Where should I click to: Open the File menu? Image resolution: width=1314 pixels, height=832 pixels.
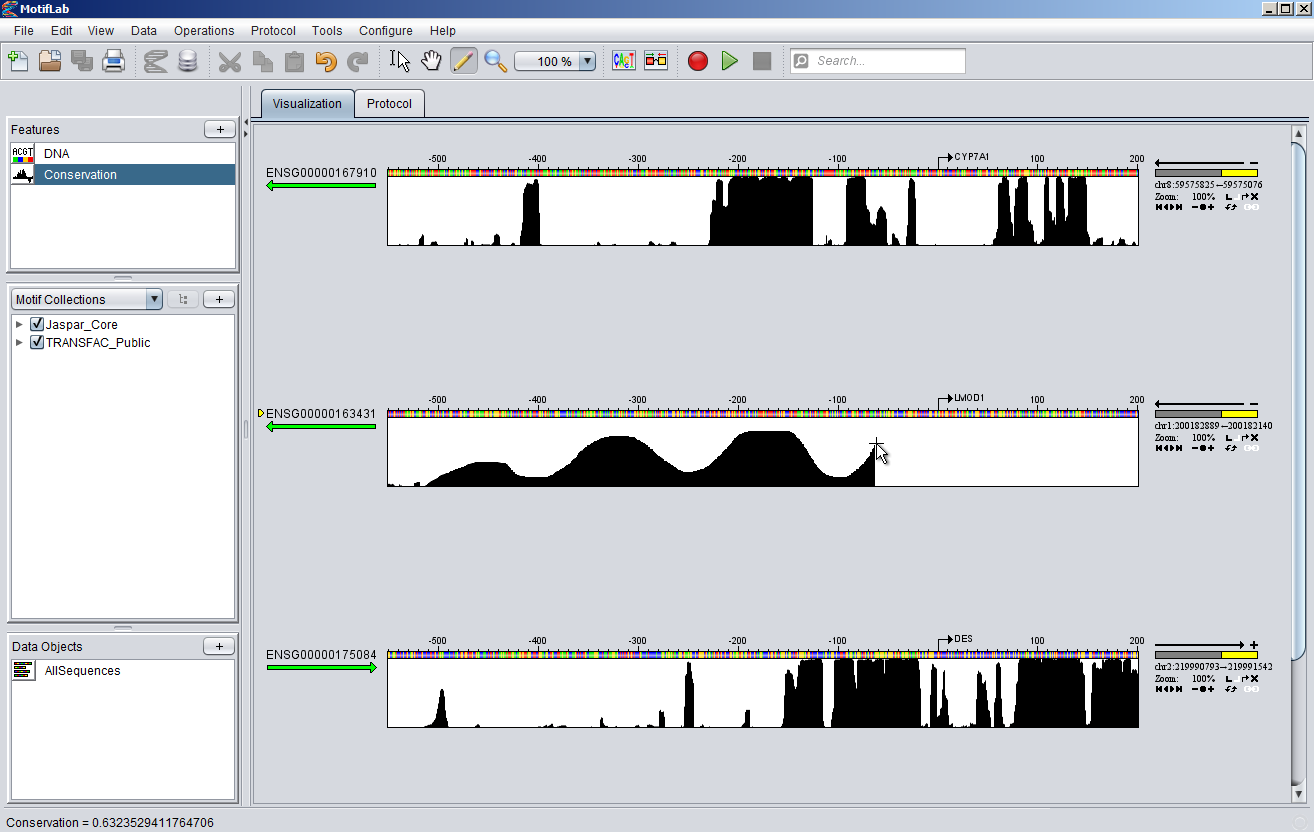24,31
